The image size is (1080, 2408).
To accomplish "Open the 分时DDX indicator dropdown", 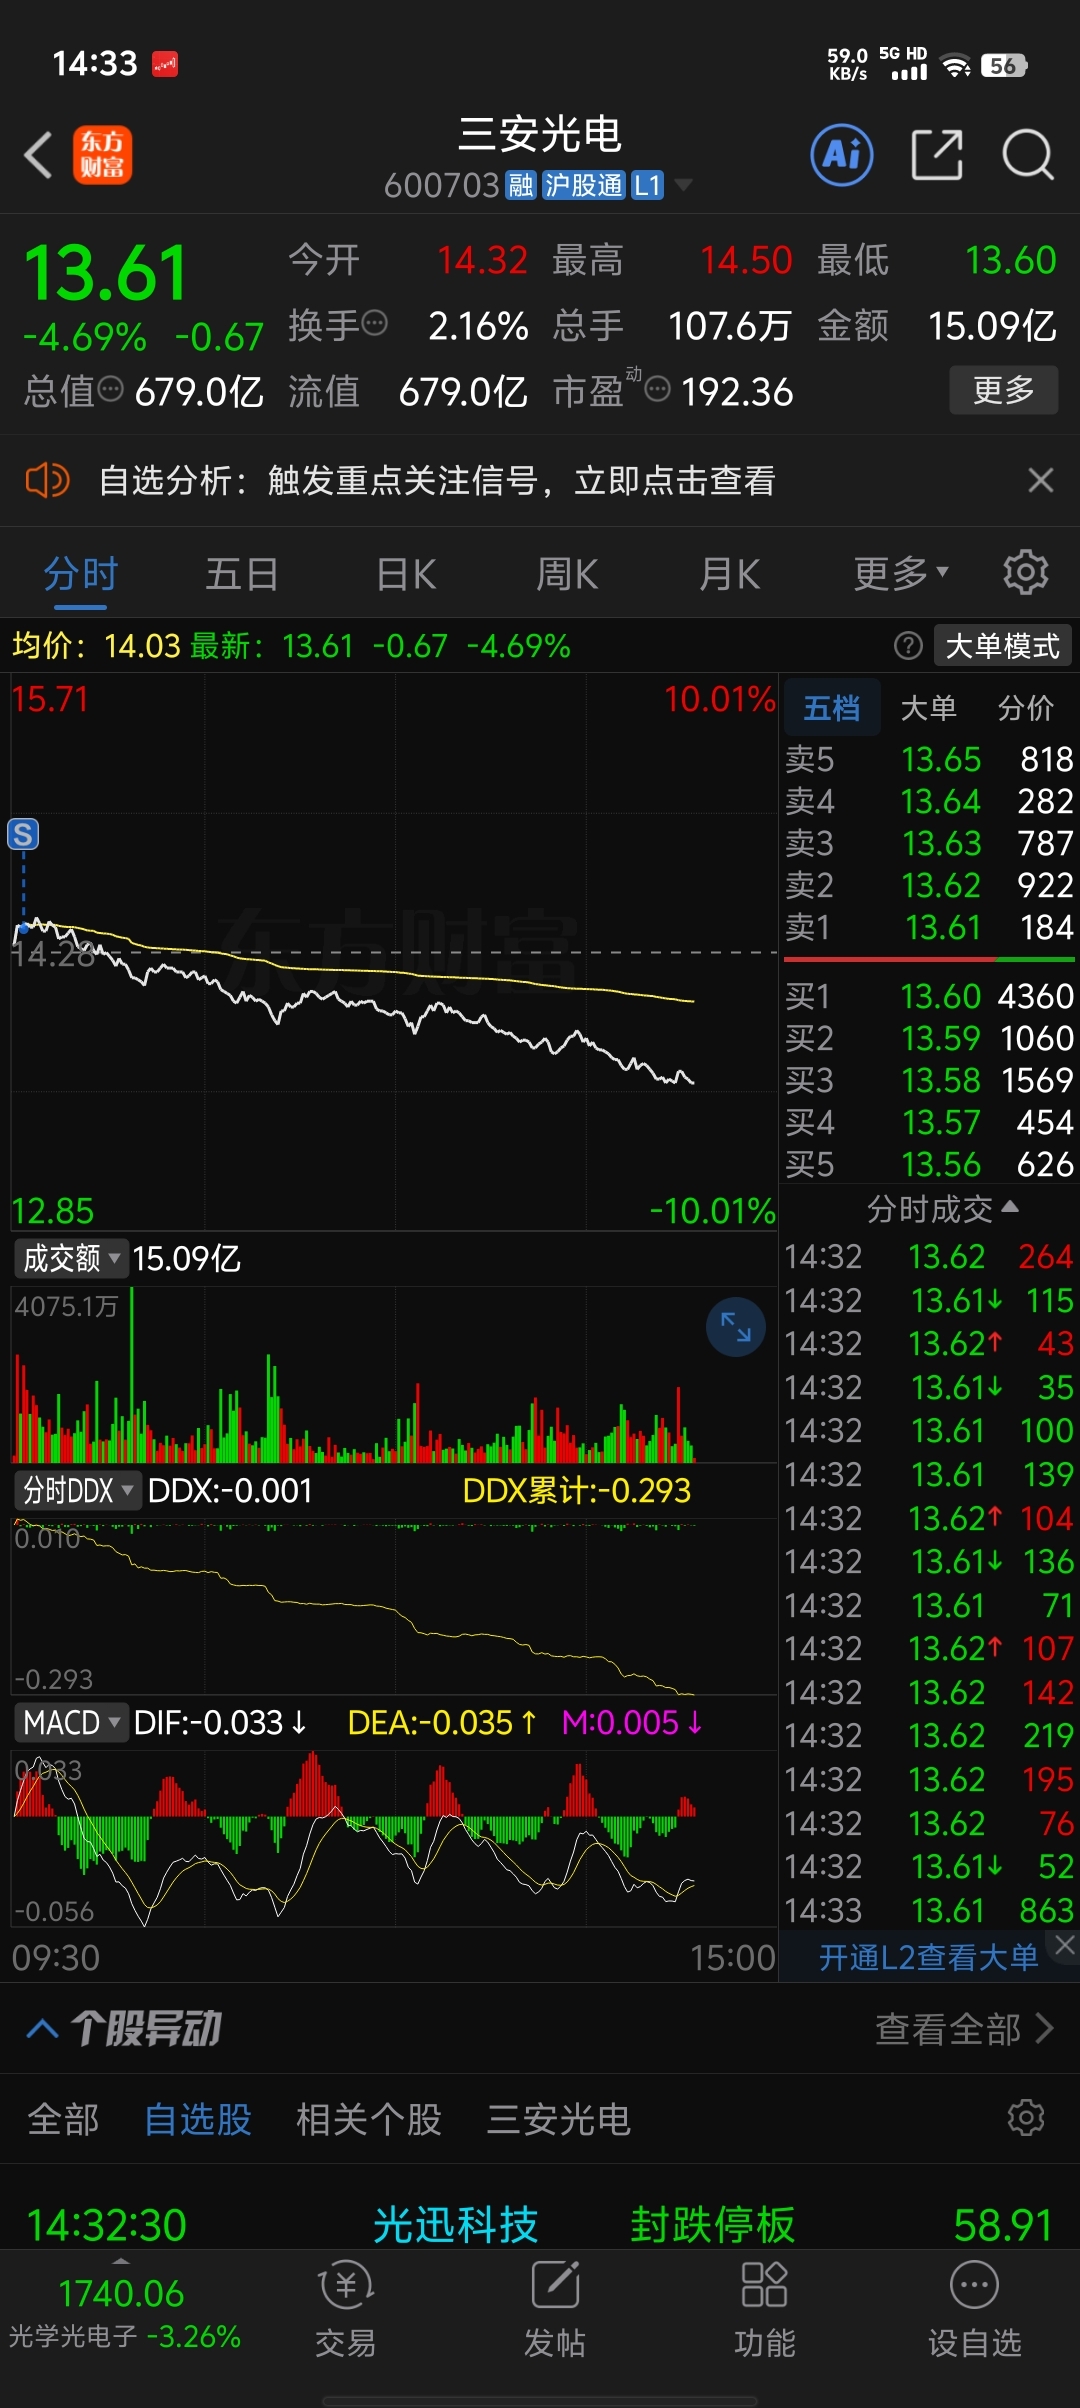I will point(77,1491).
